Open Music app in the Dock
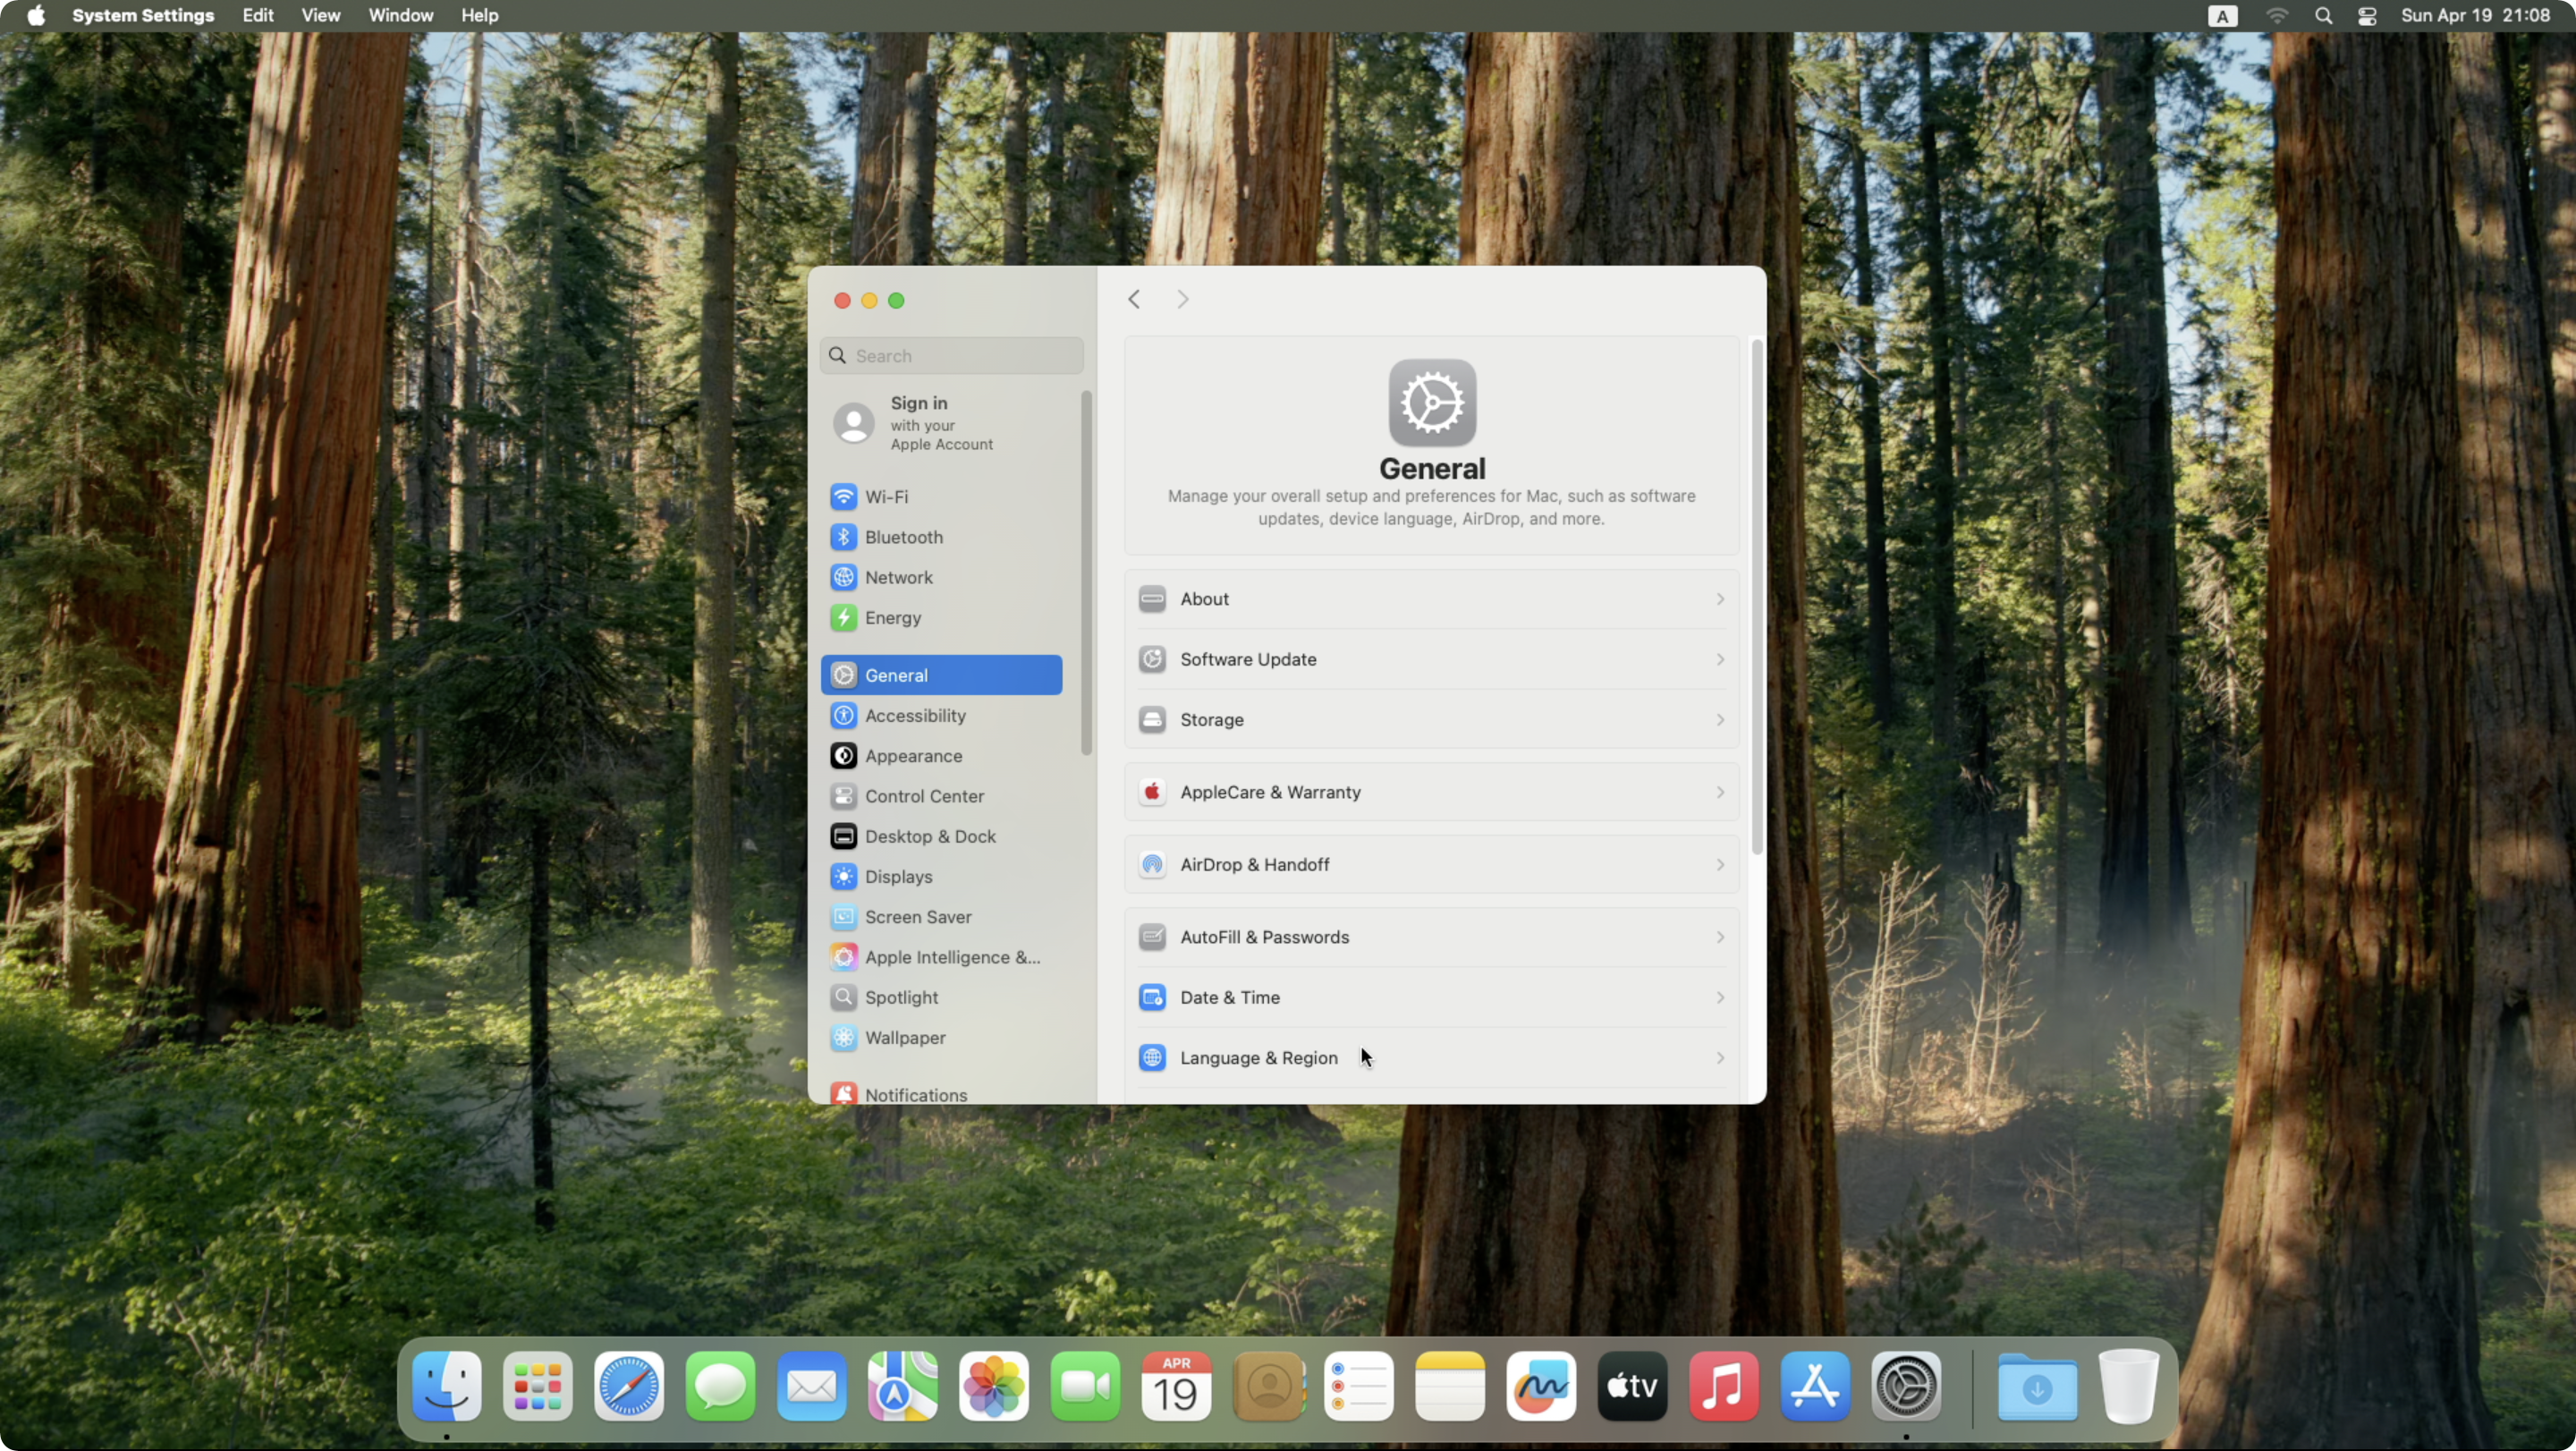 (1724, 1386)
